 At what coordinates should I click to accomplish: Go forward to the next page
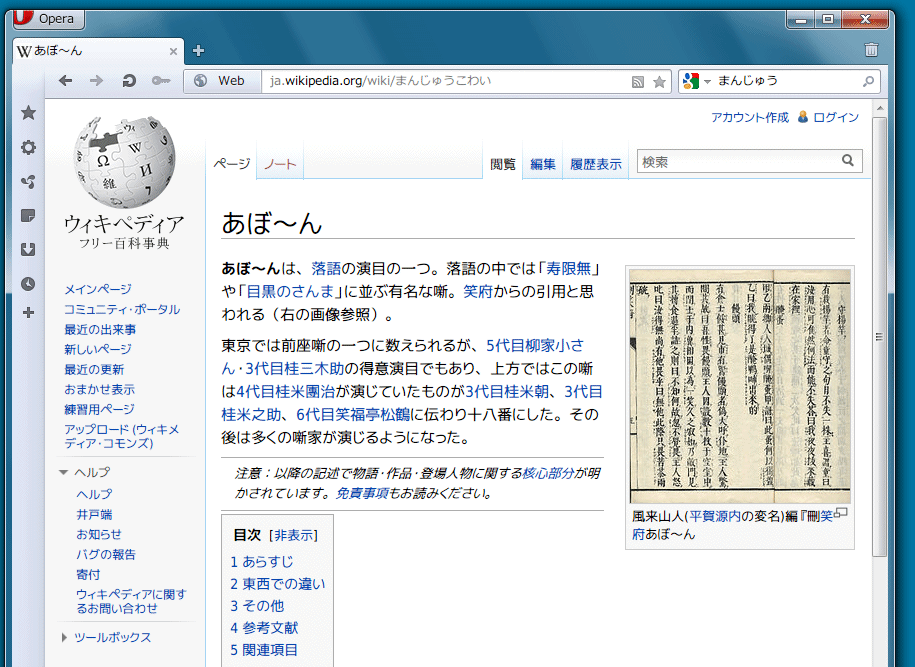pyautogui.click(x=96, y=81)
